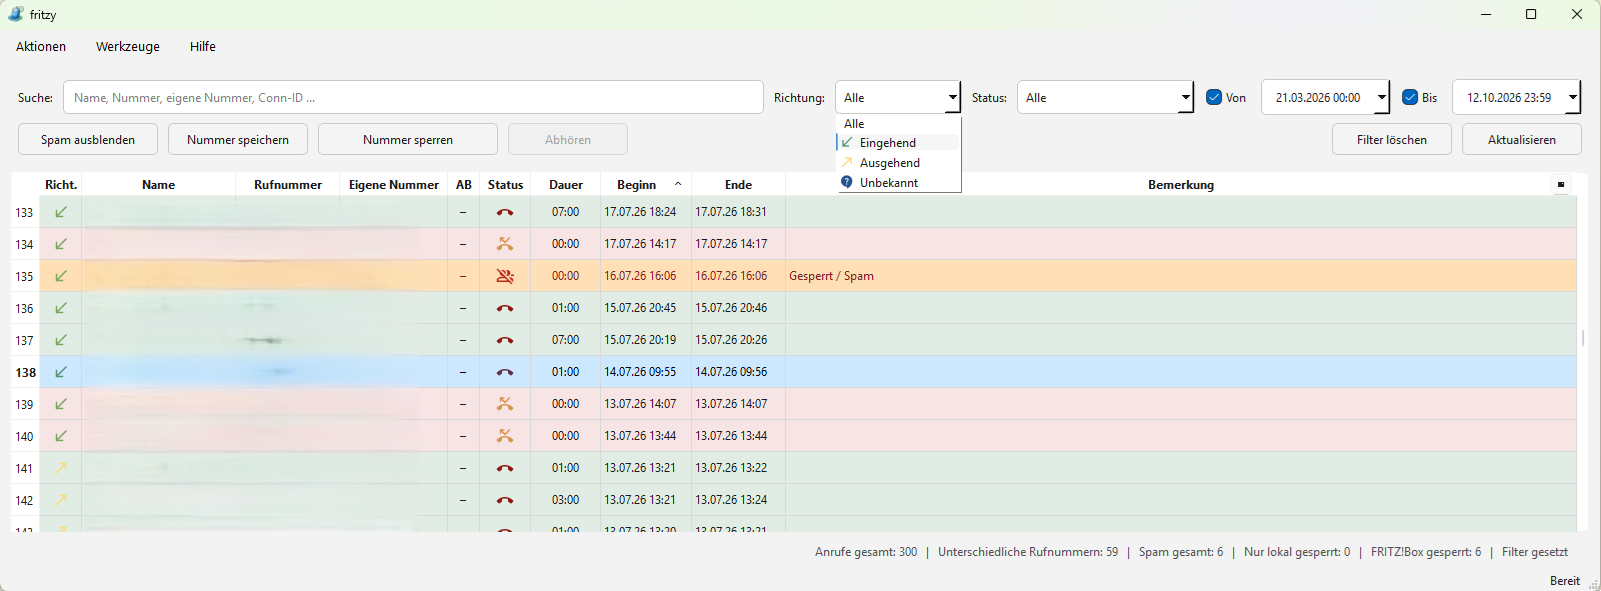
Task: Click the missed call icon in row 134
Action: tap(505, 244)
